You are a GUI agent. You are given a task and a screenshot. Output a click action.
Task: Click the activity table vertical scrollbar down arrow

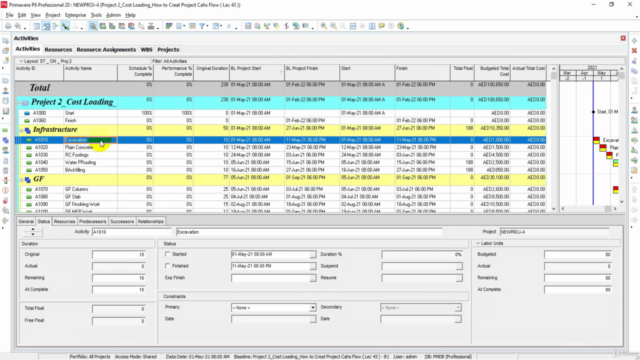click(553, 209)
